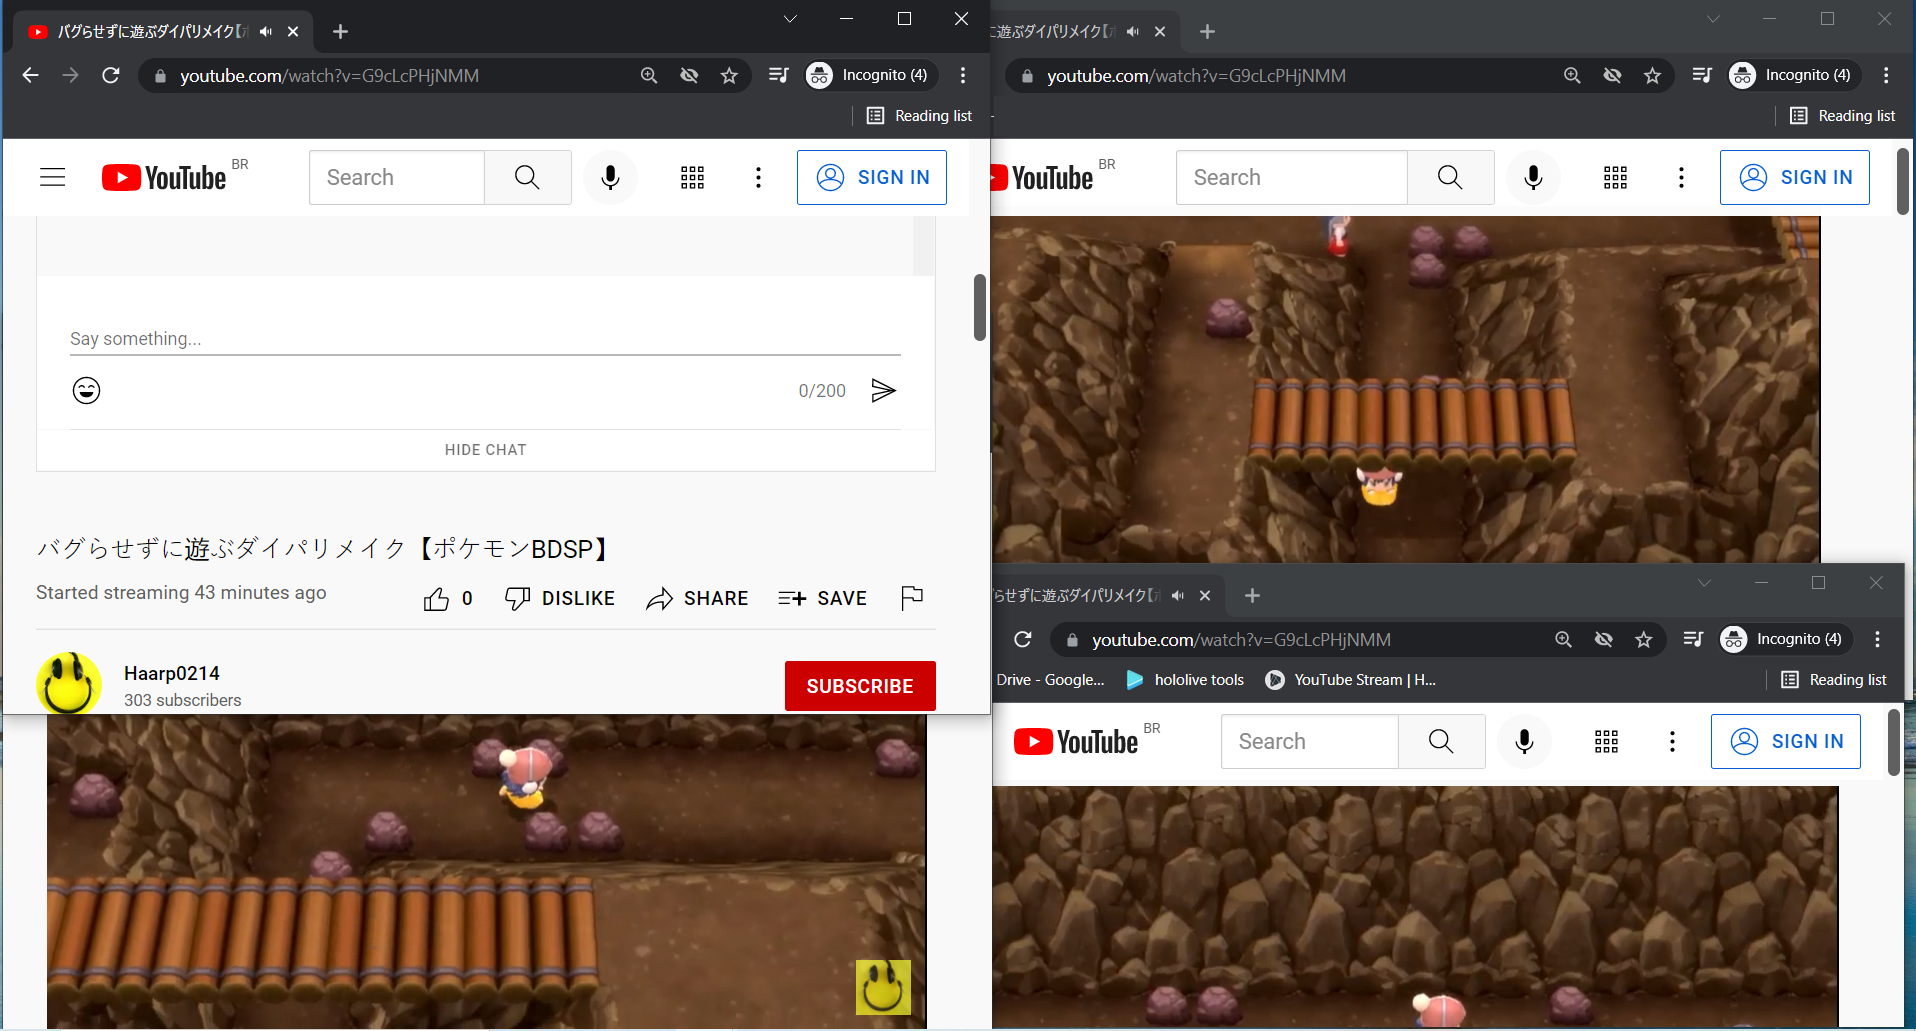Bookmark page with star in top-right window
Image resolution: width=1916 pixels, height=1031 pixels.
coord(1652,75)
